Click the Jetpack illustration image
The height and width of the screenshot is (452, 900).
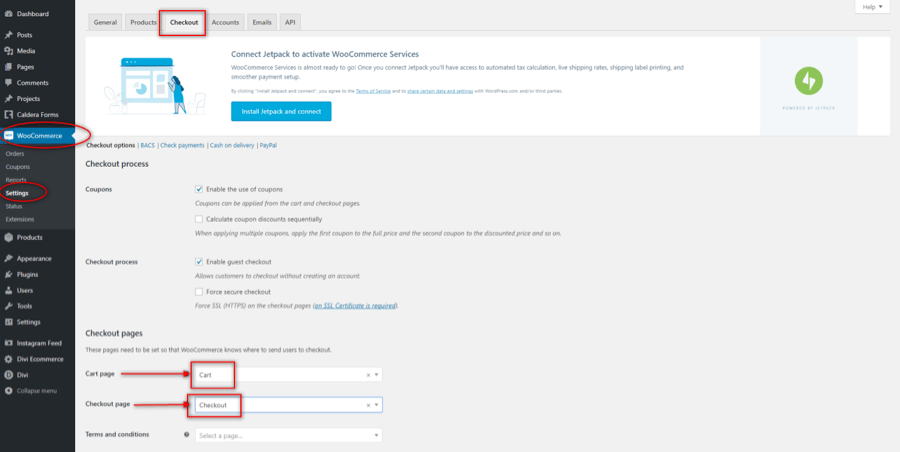click(x=154, y=86)
